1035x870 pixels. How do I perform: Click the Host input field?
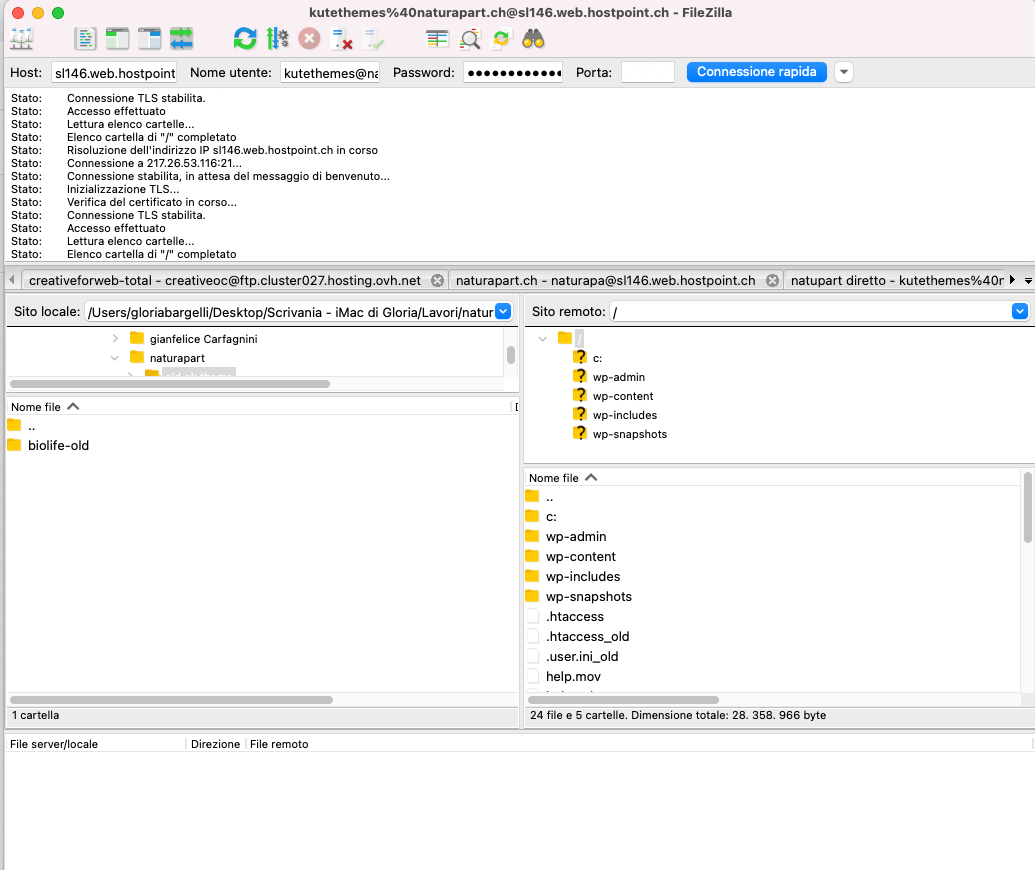[114, 73]
